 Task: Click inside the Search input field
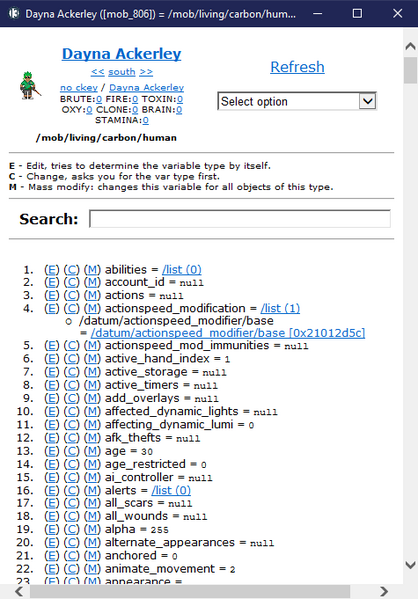click(x=240, y=219)
